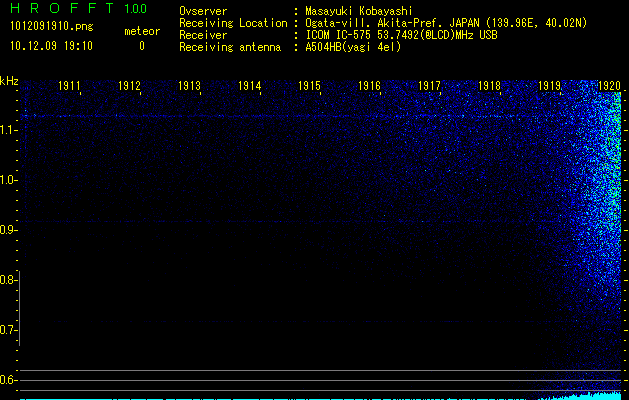The height and width of the screenshot is (400, 629).
Task: Click the meteor count 0
Action: (142, 46)
